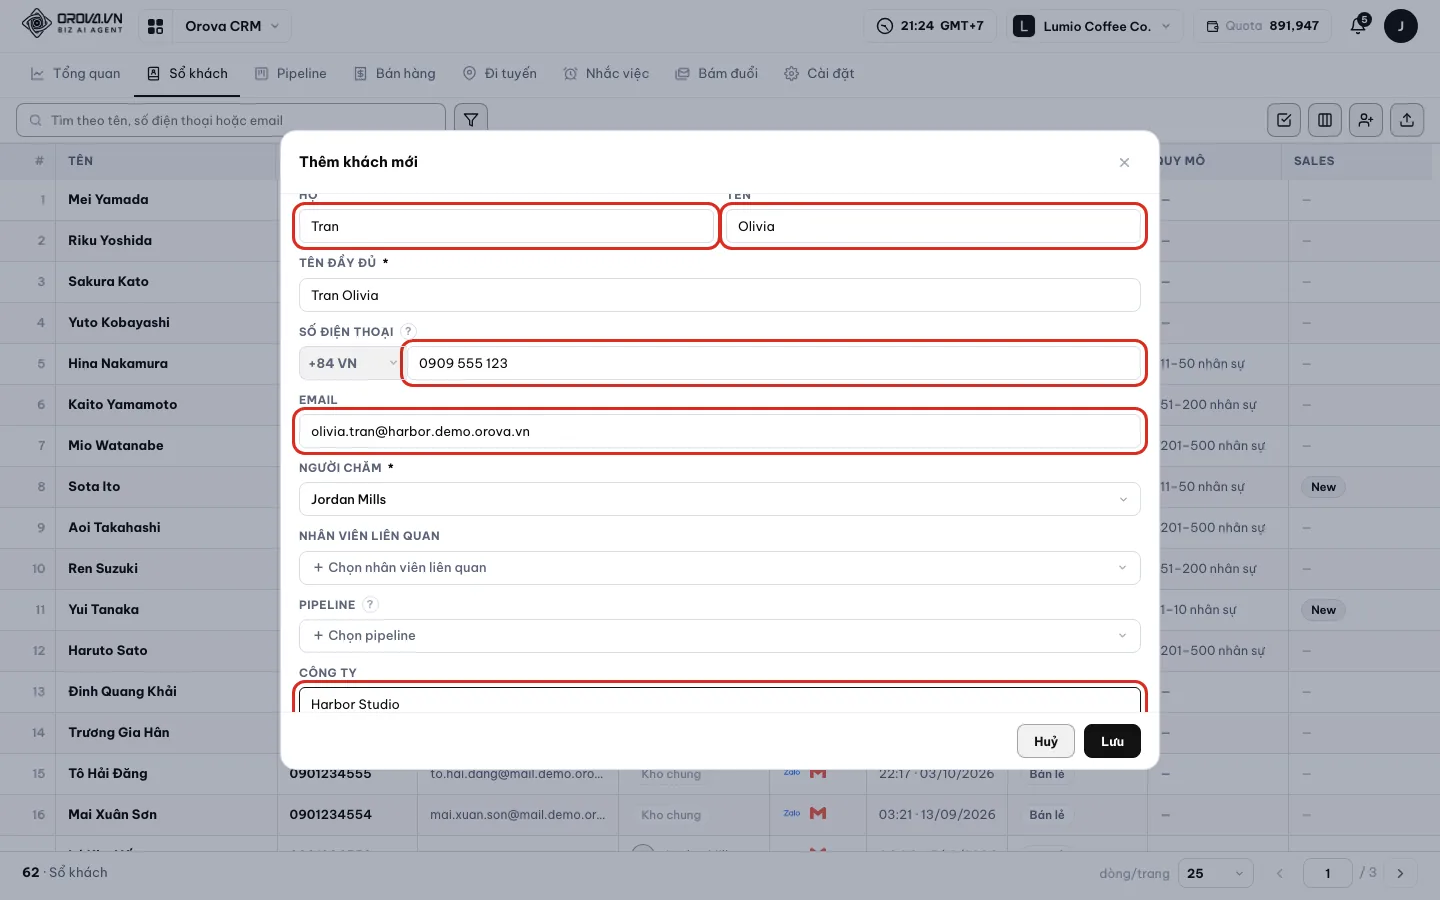Click the full name field Tran Olivia

(720, 295)
